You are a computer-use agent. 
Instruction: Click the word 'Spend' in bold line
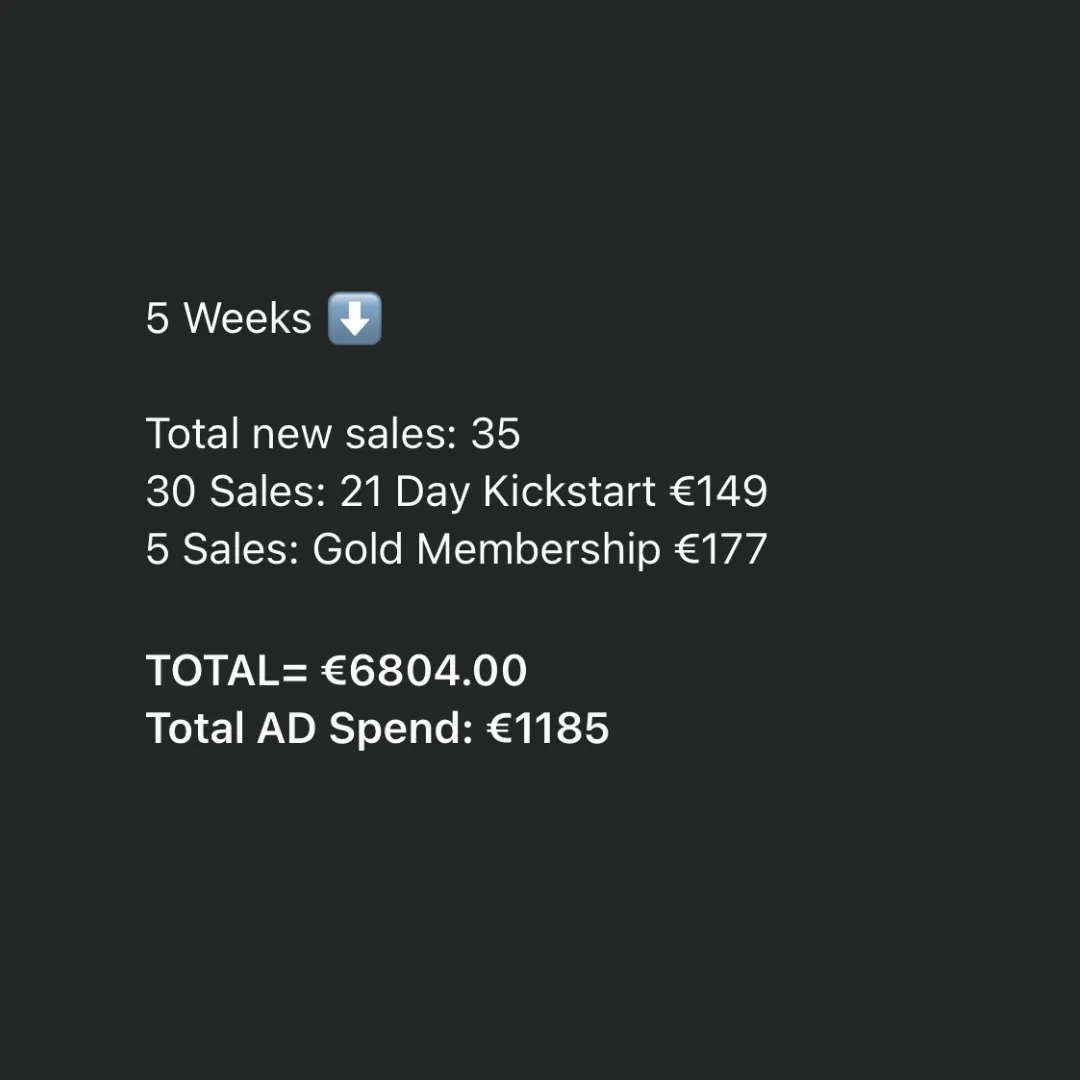(400, 728)
